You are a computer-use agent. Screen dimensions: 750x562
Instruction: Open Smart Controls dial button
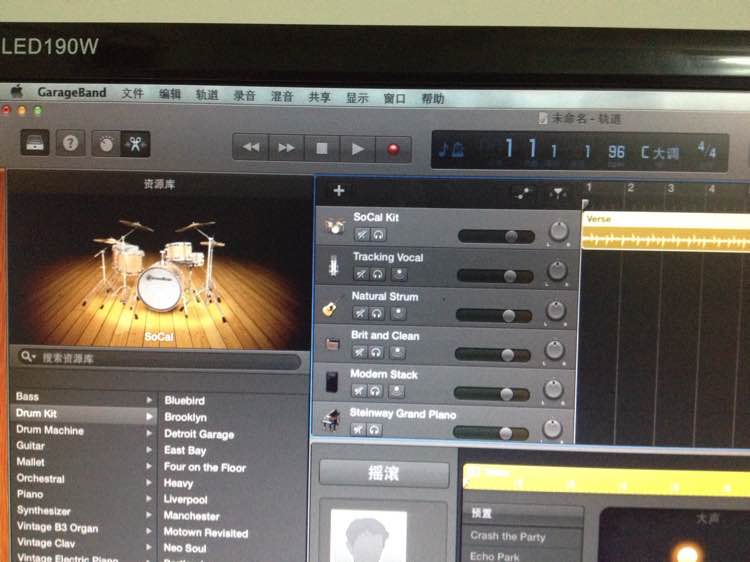106,144
